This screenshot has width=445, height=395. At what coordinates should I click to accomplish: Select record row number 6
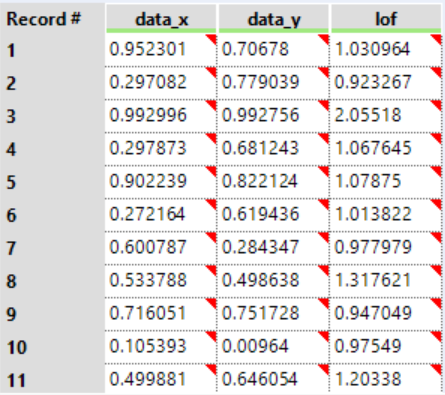tap(53, 215)
